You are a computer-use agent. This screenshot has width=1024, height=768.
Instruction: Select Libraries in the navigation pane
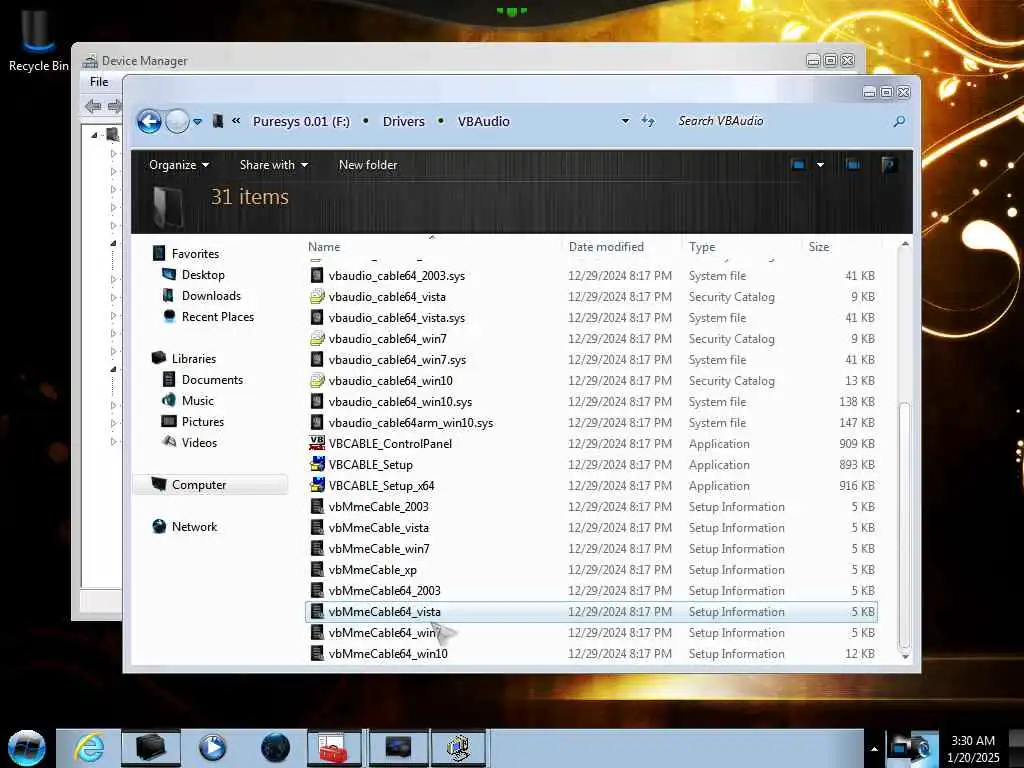pos(193,359)
